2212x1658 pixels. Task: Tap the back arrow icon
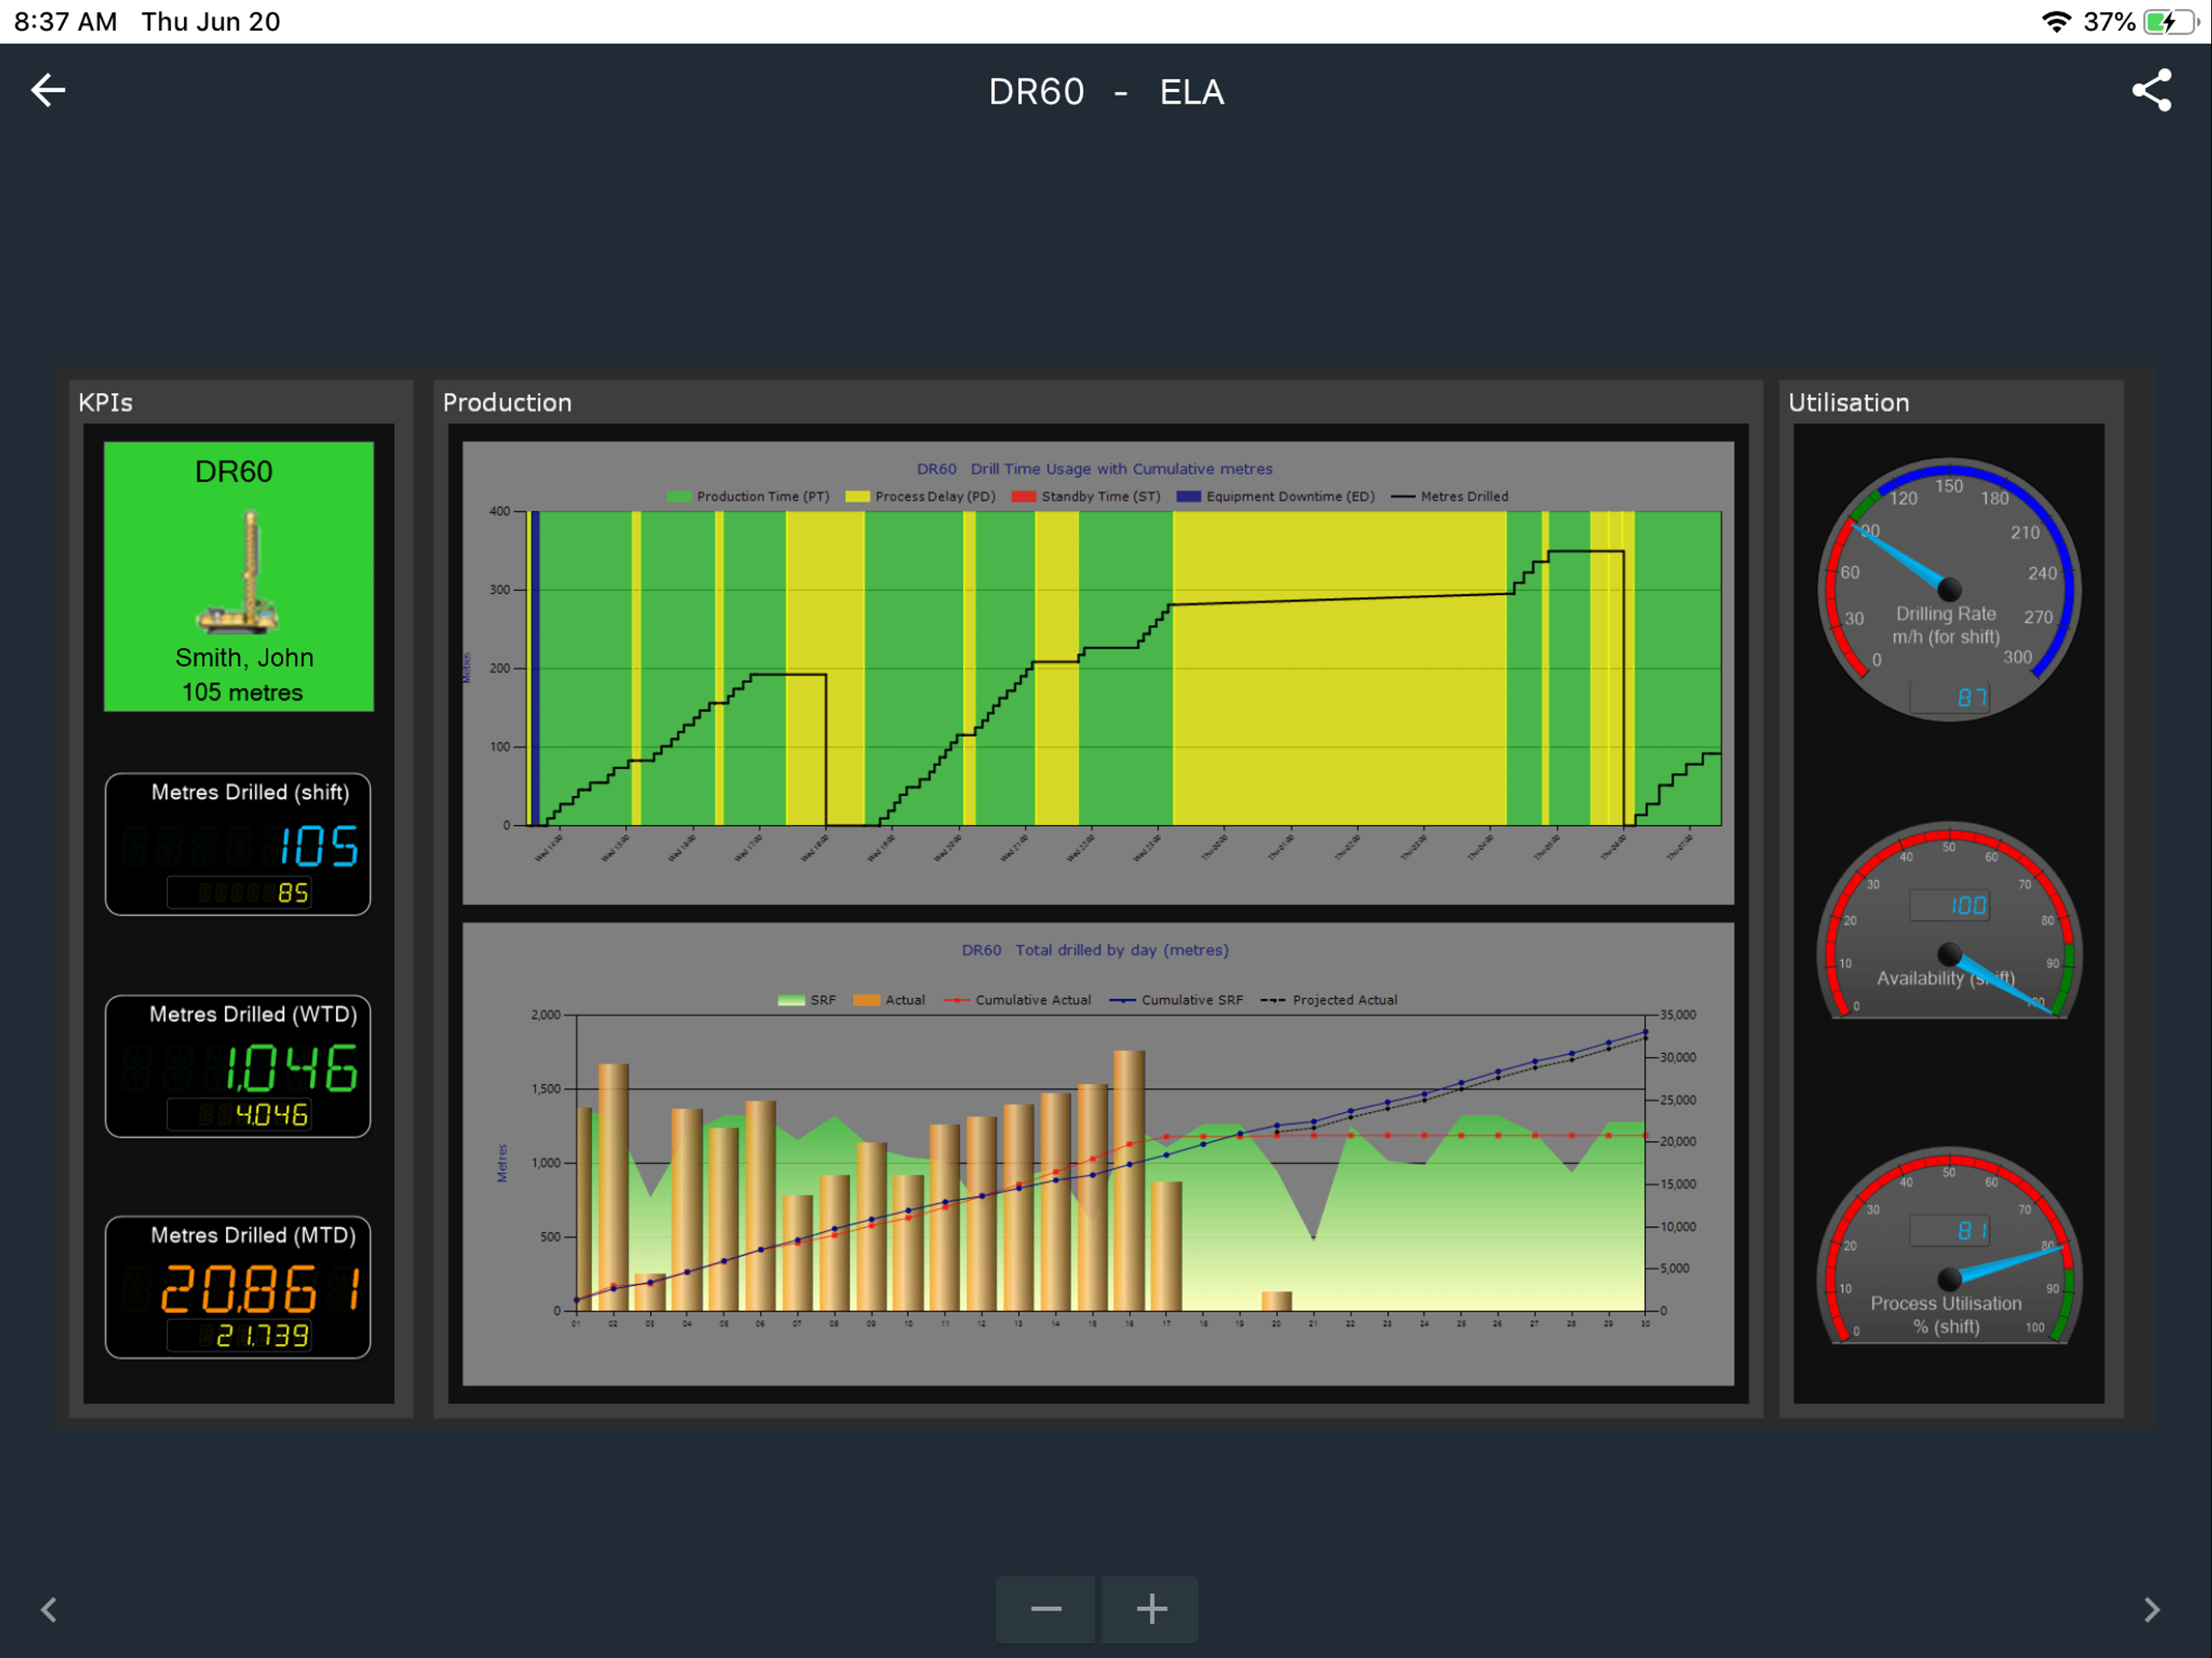tap(48, 91)
